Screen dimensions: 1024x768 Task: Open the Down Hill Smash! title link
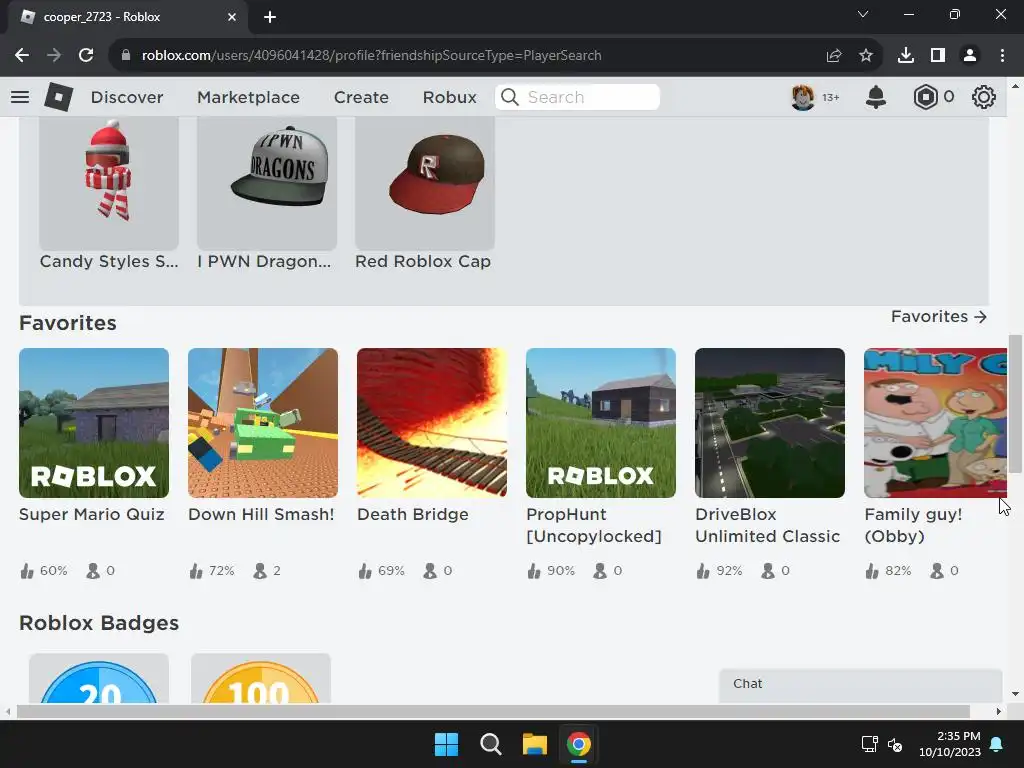coord(261,515)
